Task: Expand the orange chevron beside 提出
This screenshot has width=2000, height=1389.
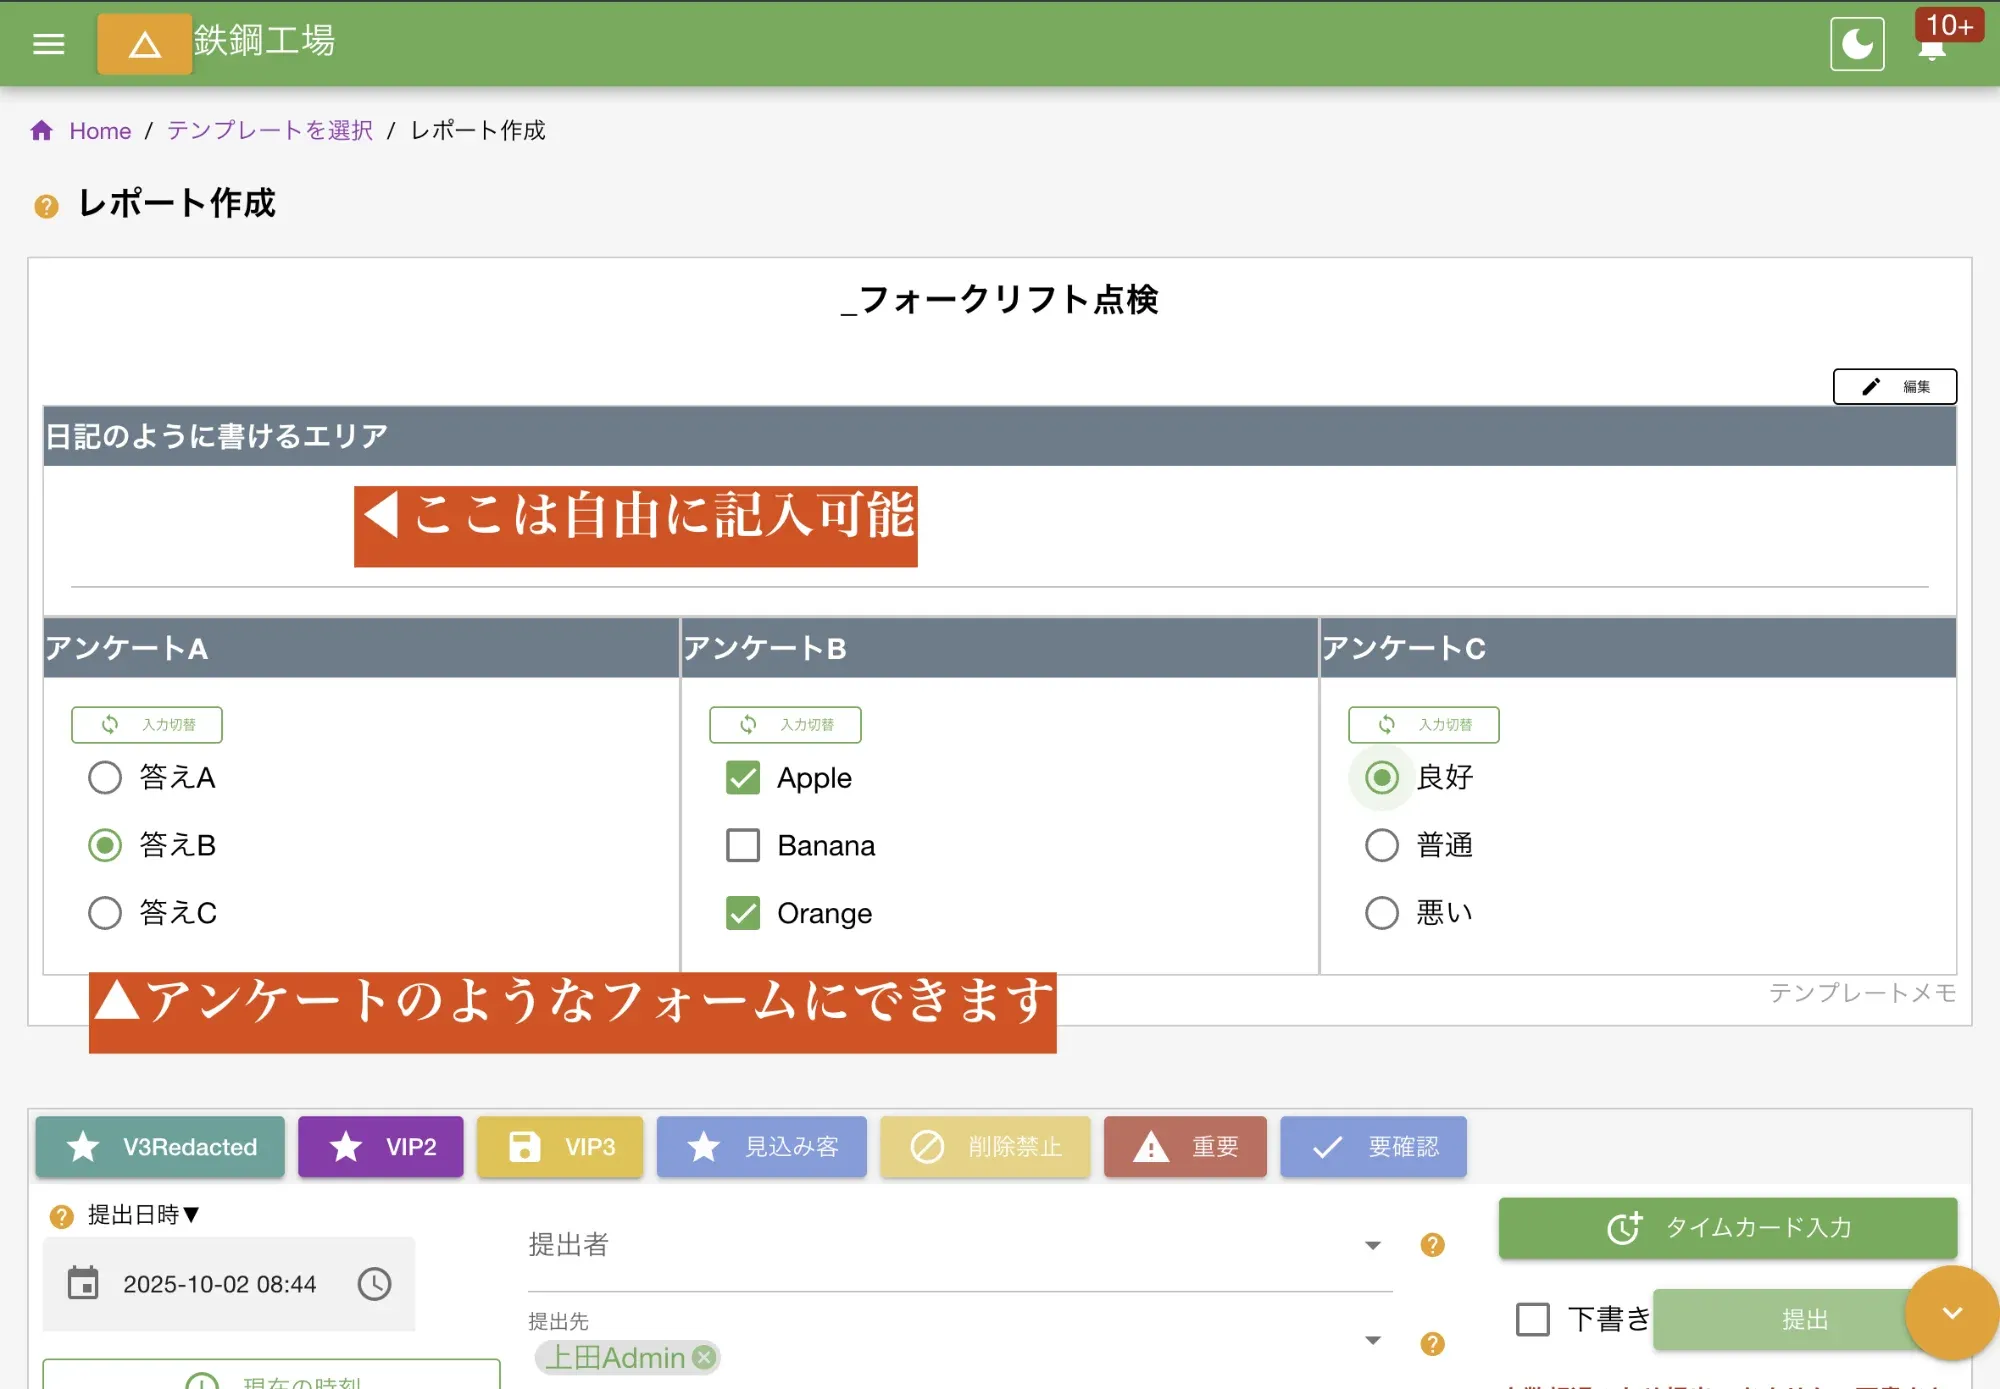Action: pyautogui.click(x=1948, y=1314)
